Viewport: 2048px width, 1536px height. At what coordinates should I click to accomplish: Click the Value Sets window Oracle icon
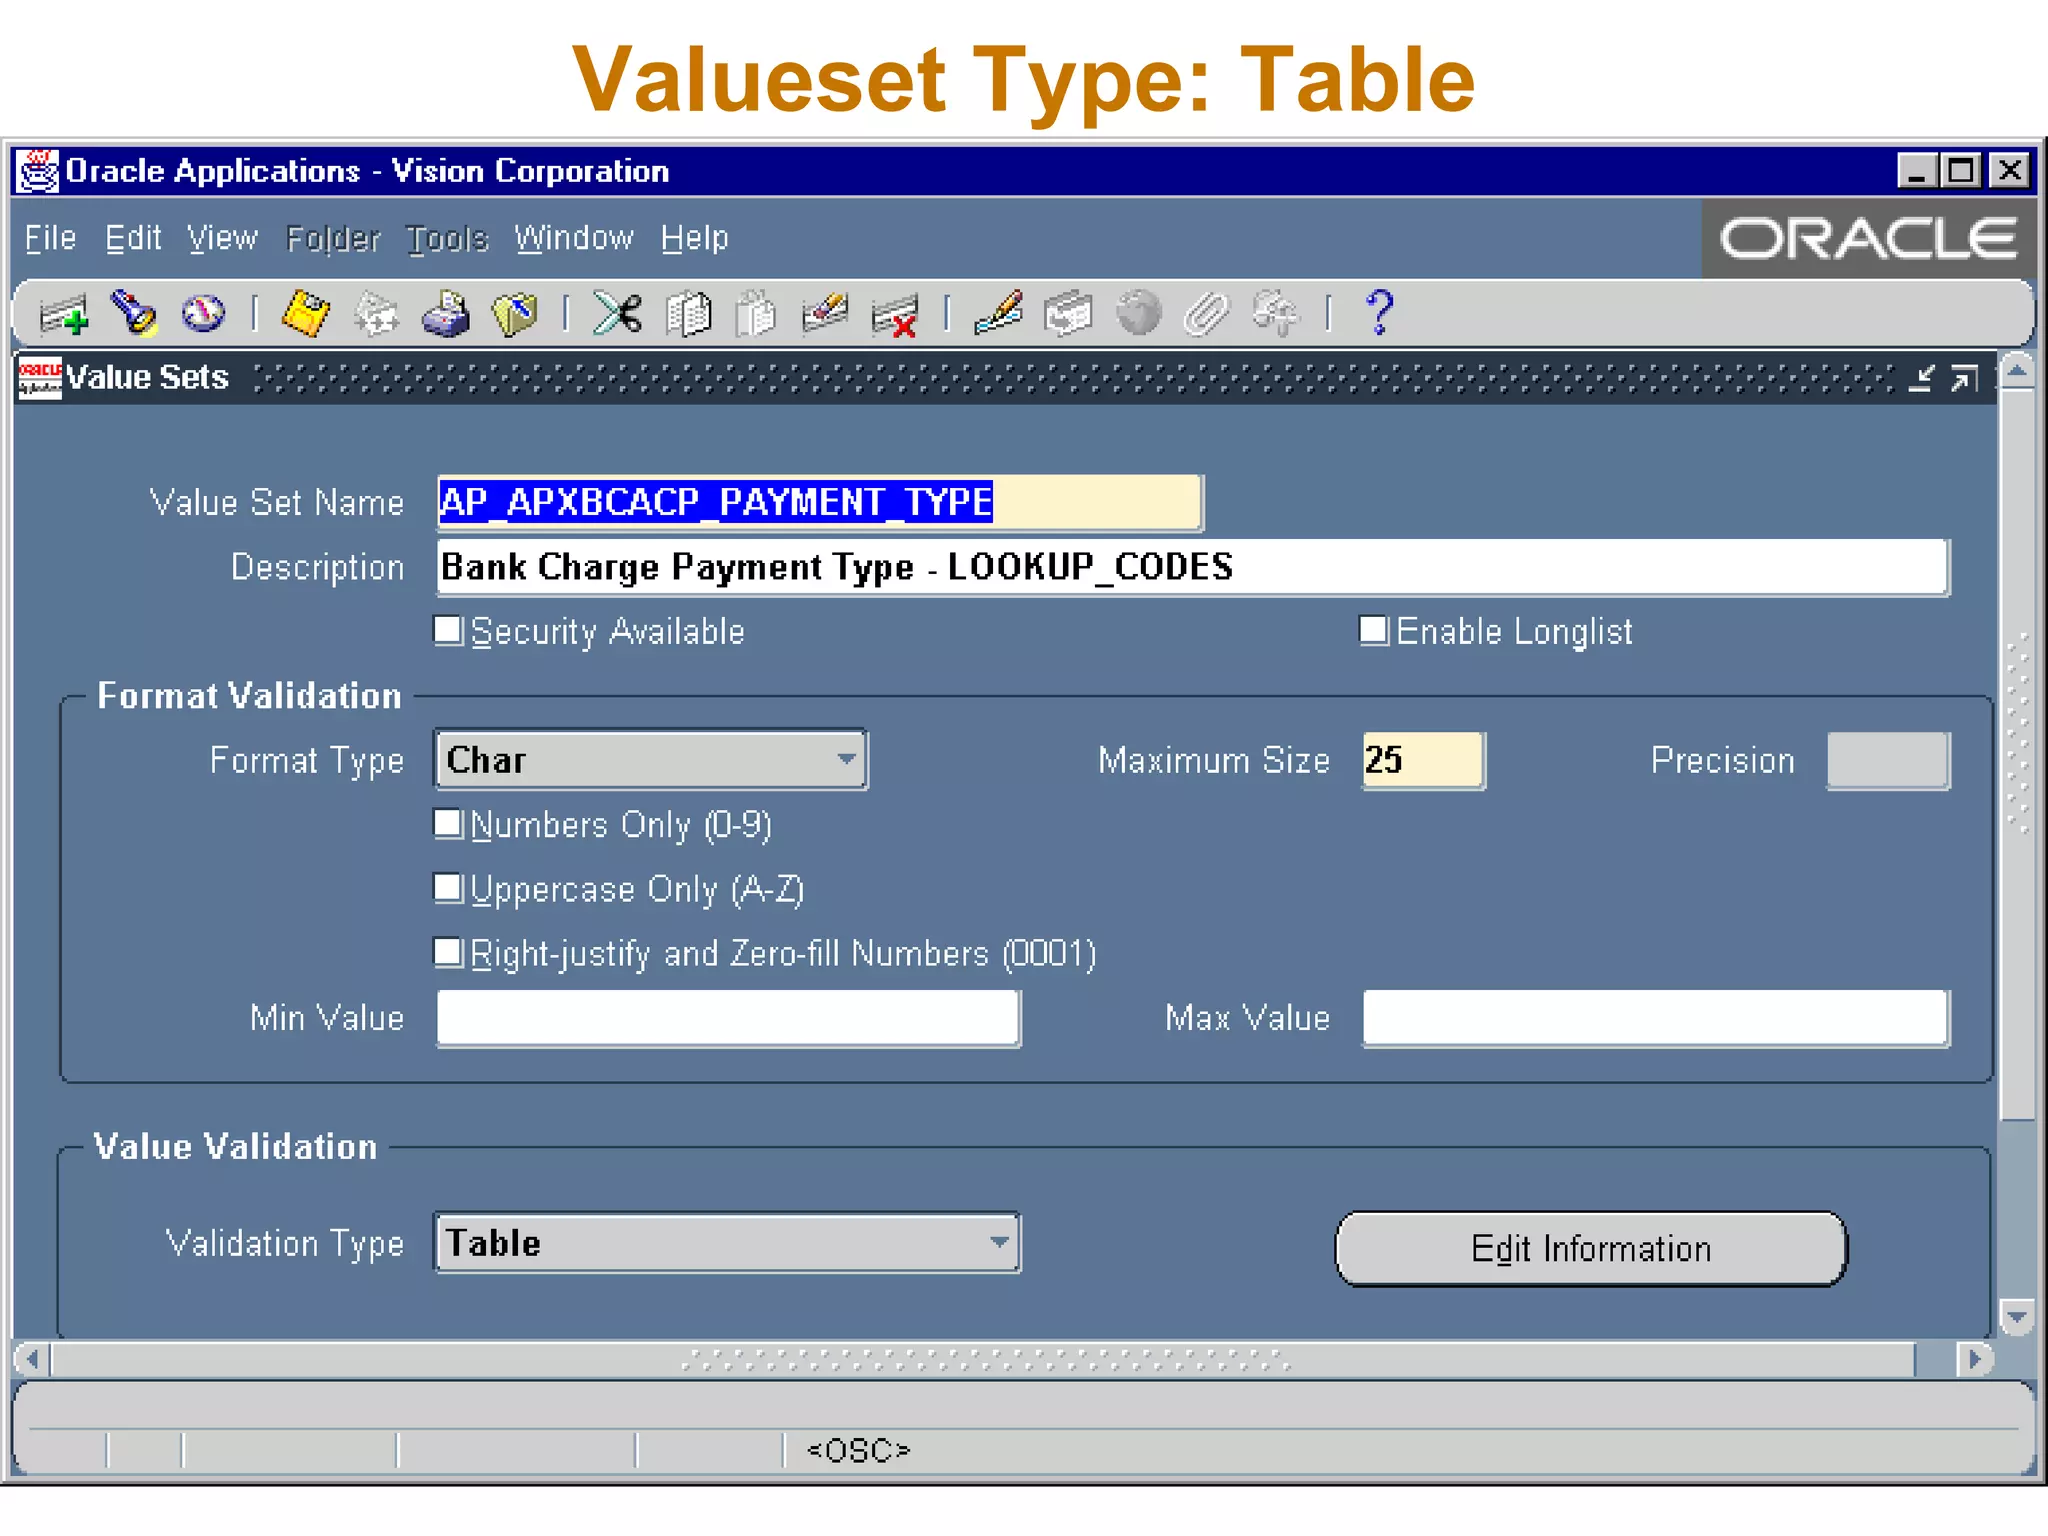click(40, 378)
